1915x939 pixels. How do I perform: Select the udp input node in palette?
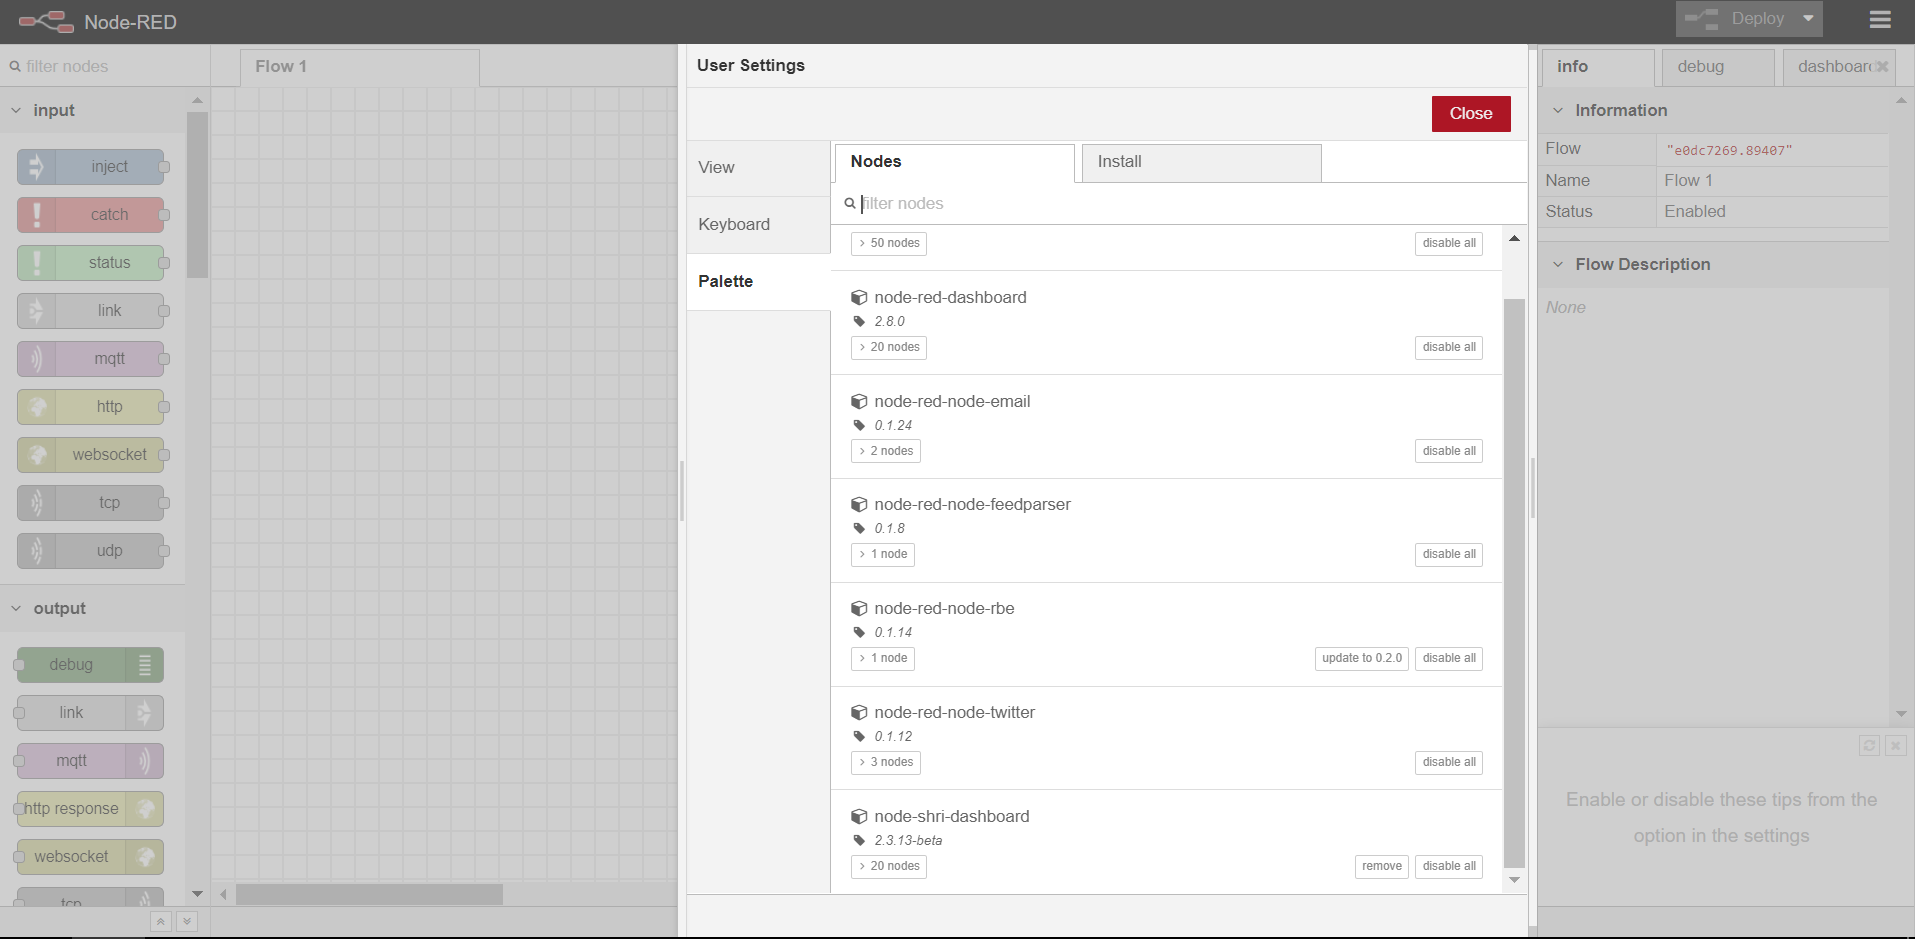(x=91, y=551)
